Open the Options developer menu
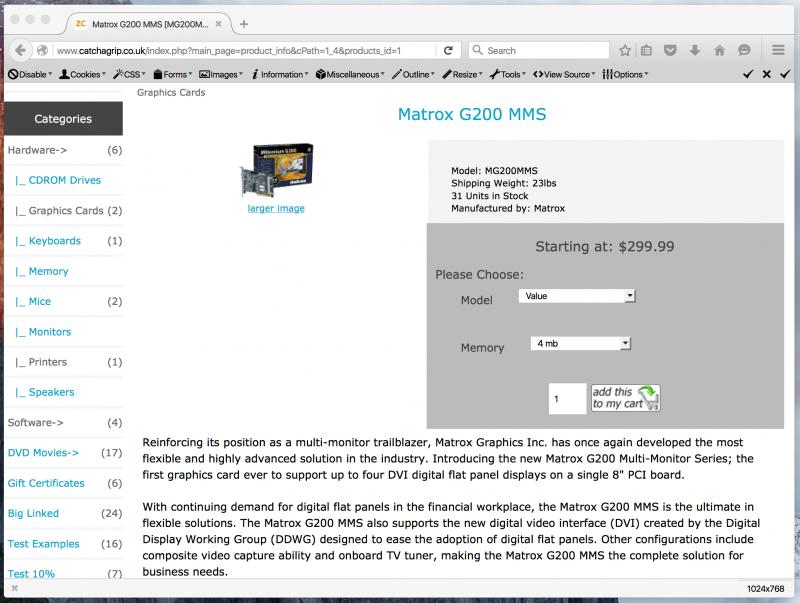The height and width of the screenshot is (603, 800). click(625, 74)
